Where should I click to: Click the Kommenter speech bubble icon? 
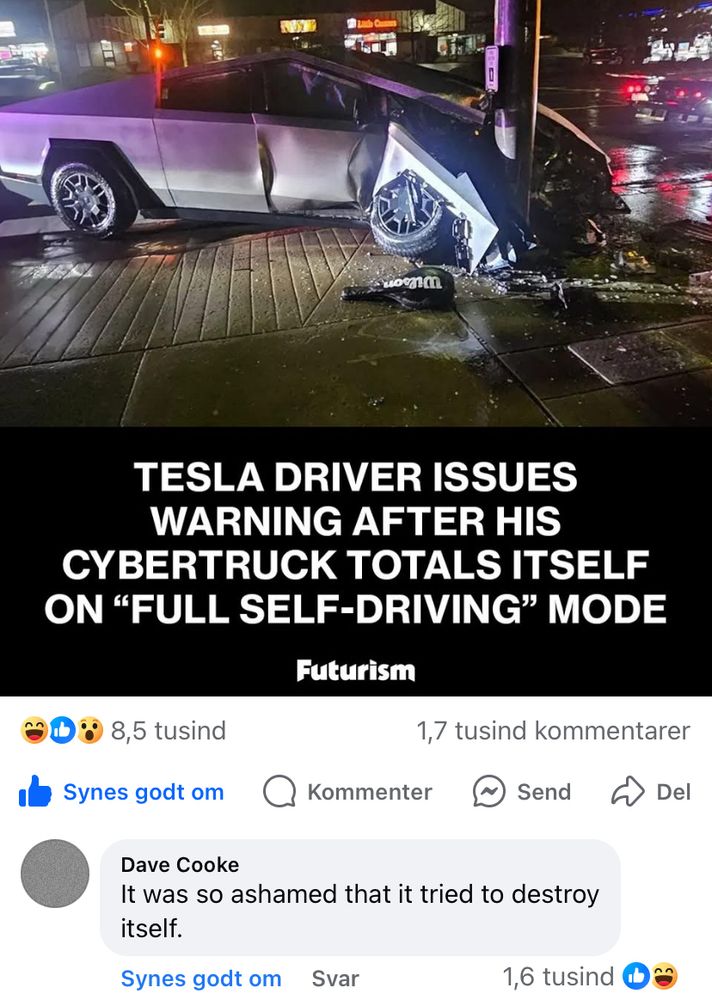tap(279, 792)
